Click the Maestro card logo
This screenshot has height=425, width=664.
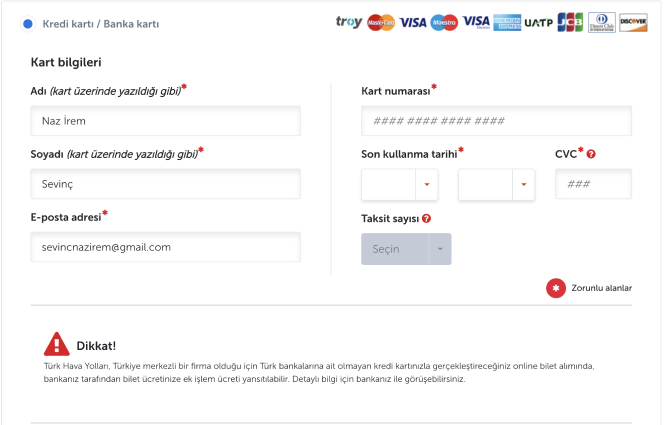click(444, 22)
